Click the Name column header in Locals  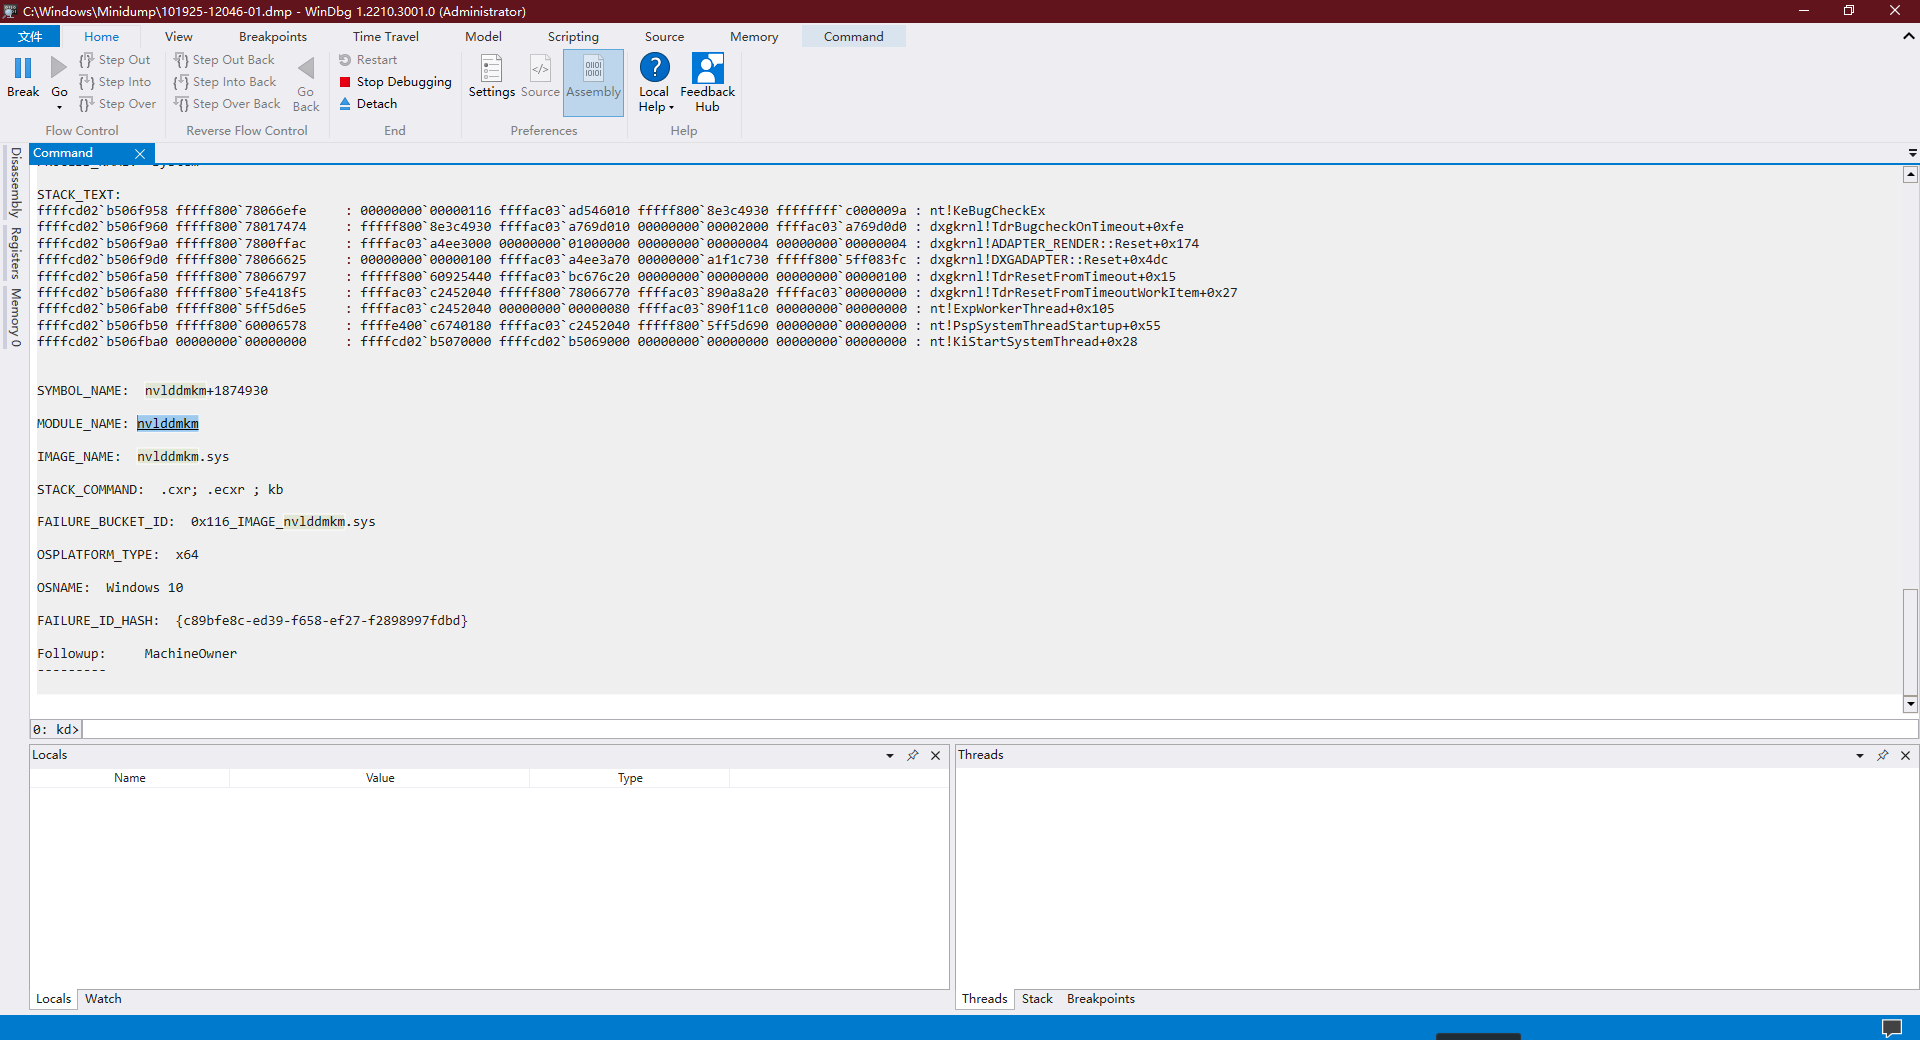point(130,778)
